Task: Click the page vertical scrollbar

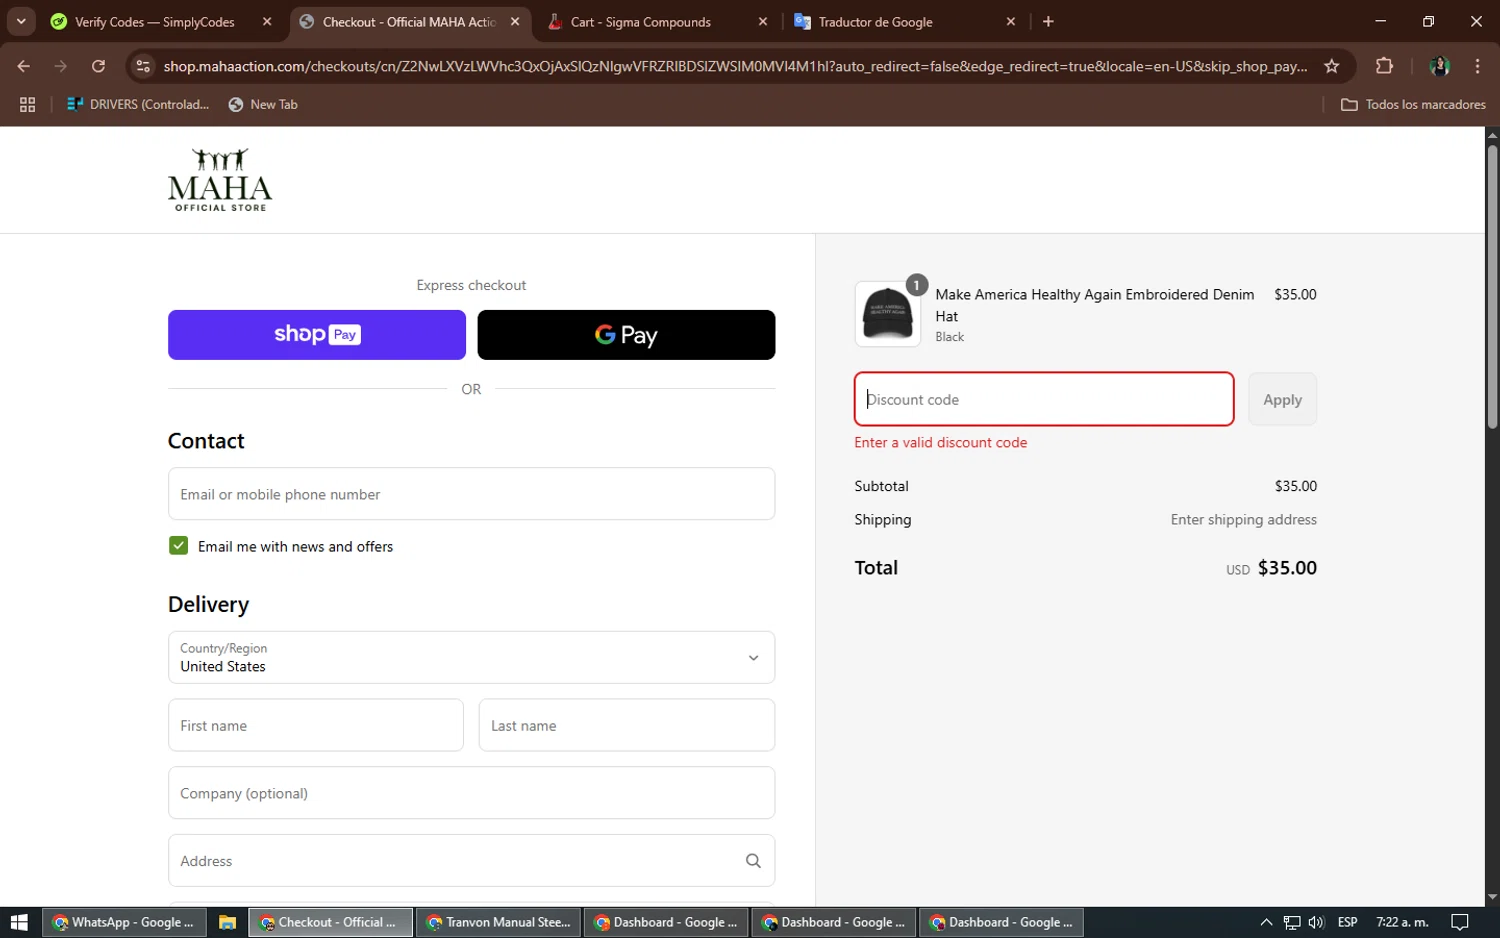Action: point(1492,287)
